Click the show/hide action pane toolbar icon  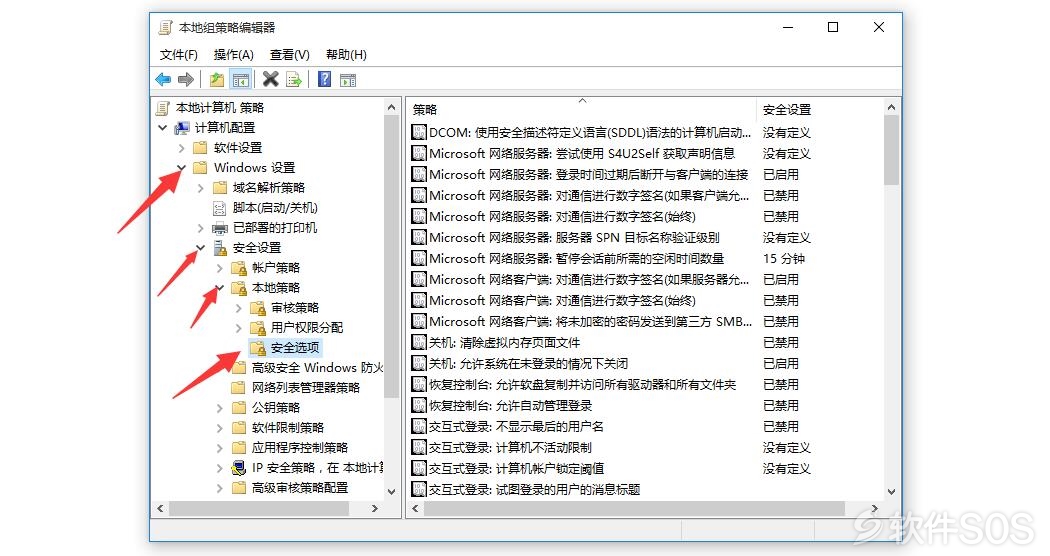[x=348, y=80]
